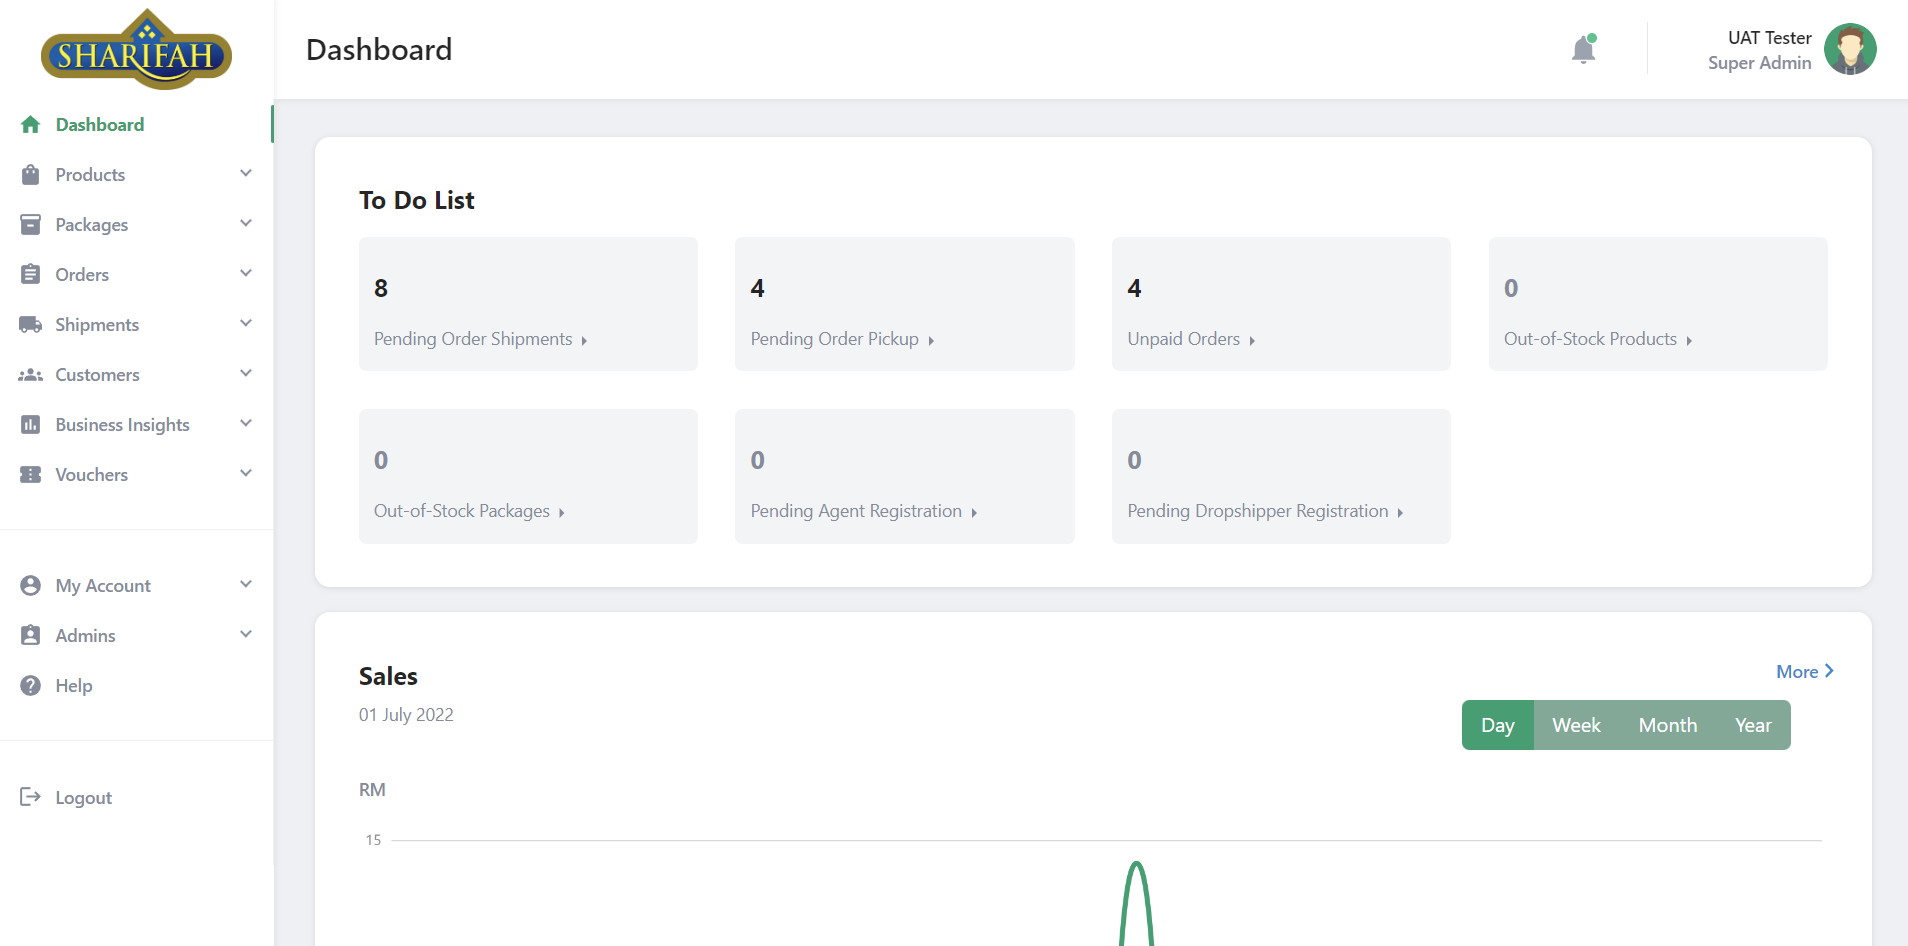The height and width of the screenshot is (946, 1908).
Task: Click the Logout exit icon
Action: (31, 797)
